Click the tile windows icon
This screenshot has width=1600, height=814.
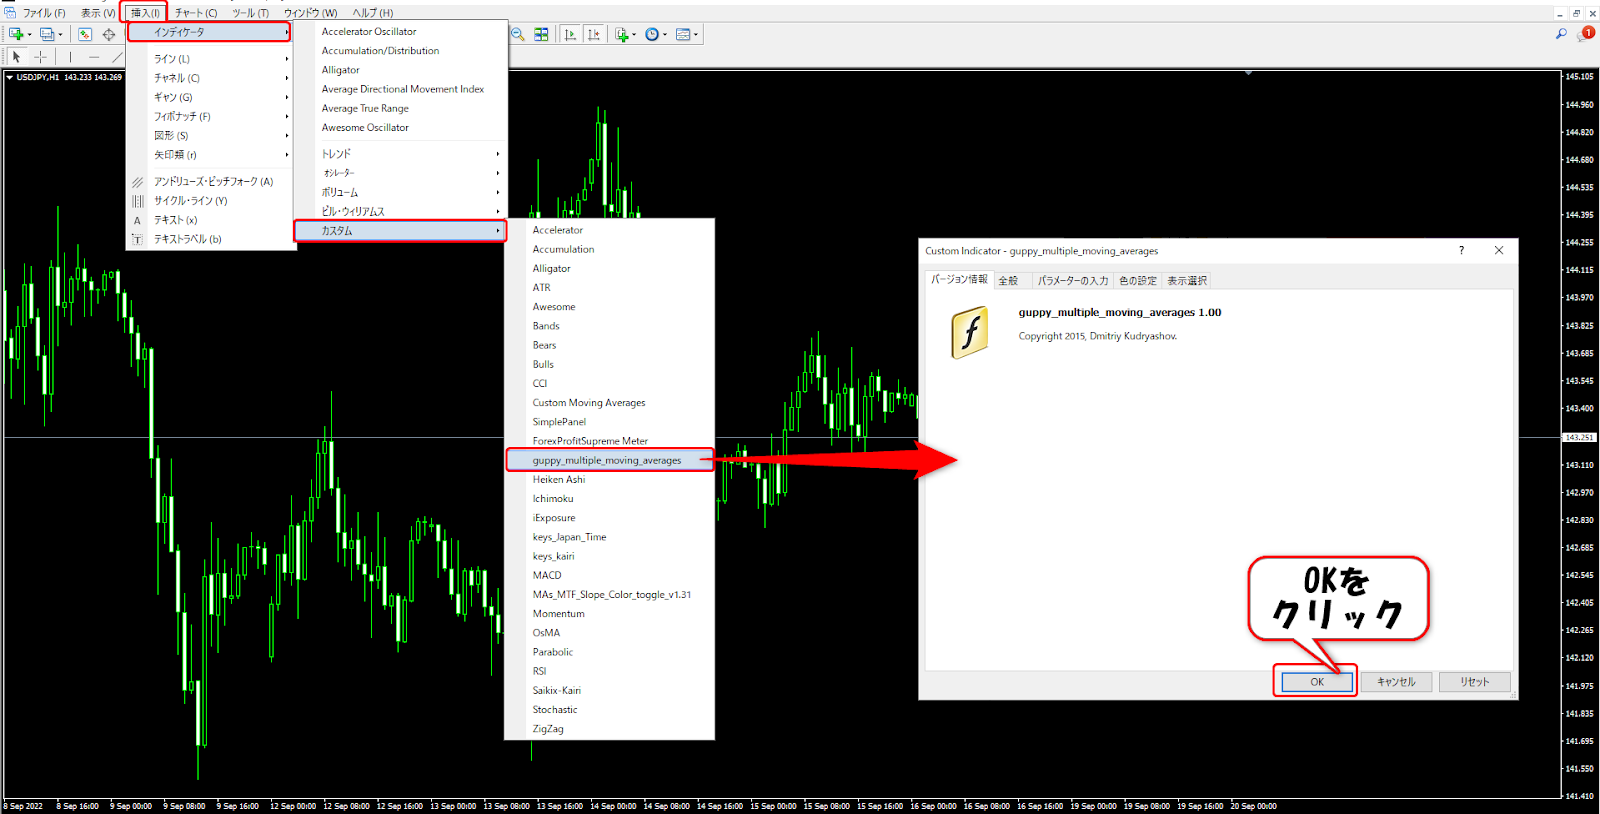[541, 34]
